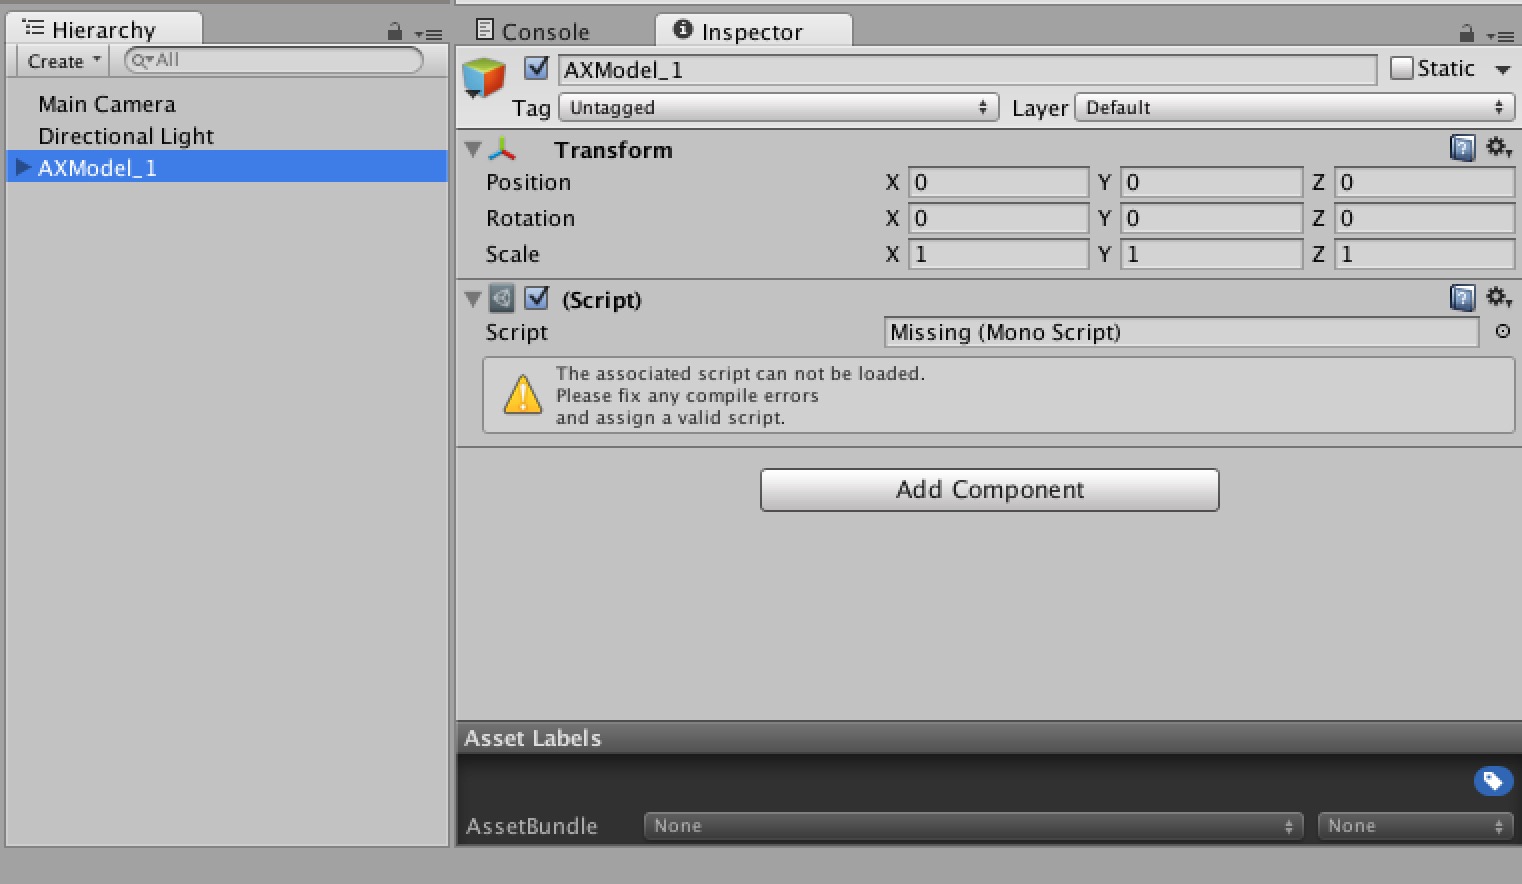
Task: Click the Scale Y field
Action: pyautogui.click(x=1211, y=254)
